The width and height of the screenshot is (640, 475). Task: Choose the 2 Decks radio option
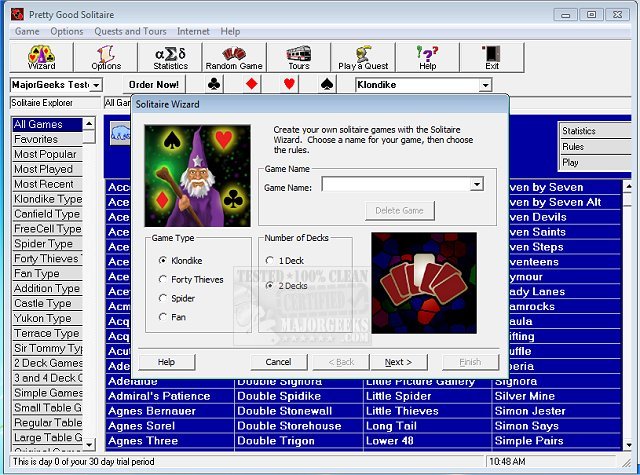pyautogui.click(x=269, y=286)
